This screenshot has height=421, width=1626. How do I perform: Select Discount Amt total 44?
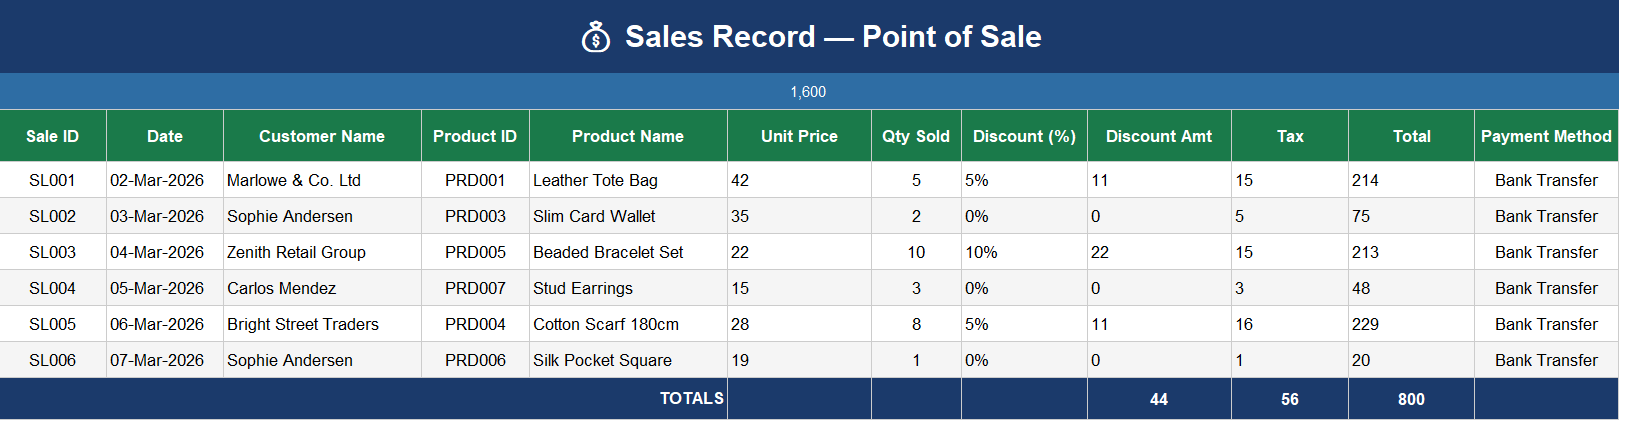(1159, 399)
